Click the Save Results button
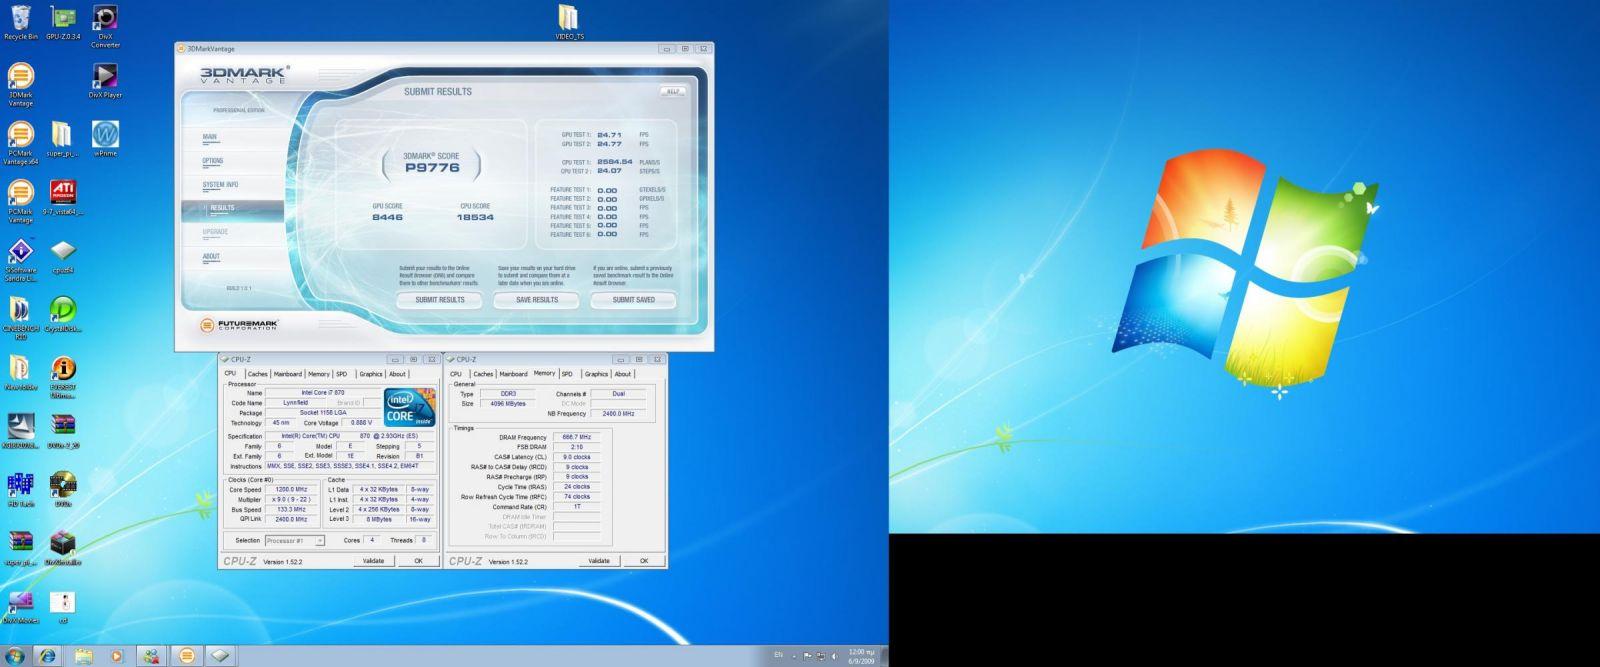The image size is (1600, 667). pos(537,299)
